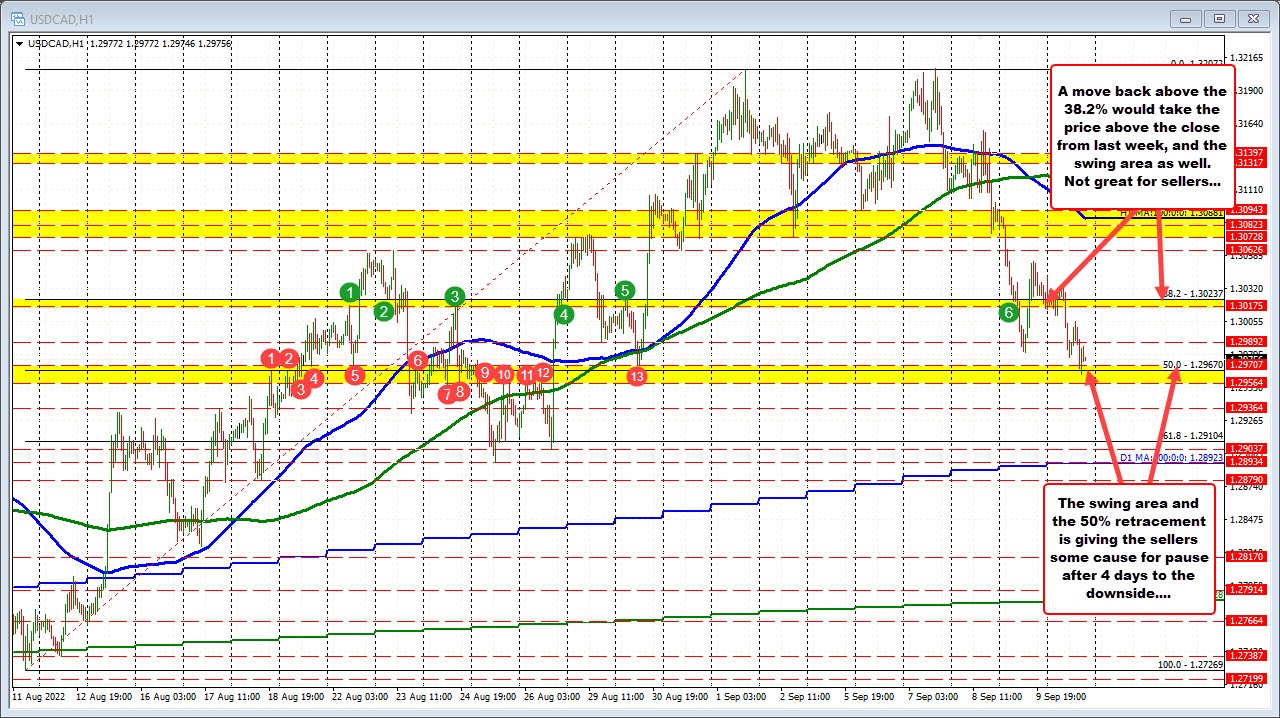
Task: Select red circle marker 1 on the chart
Action: point(270,358)
